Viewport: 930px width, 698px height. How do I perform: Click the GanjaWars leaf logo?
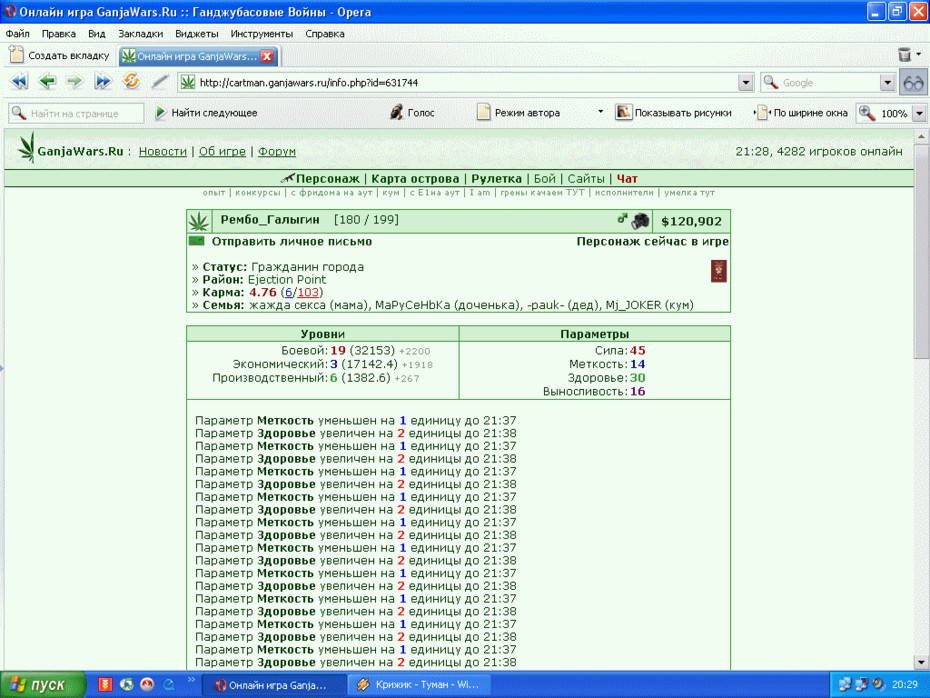26,148
